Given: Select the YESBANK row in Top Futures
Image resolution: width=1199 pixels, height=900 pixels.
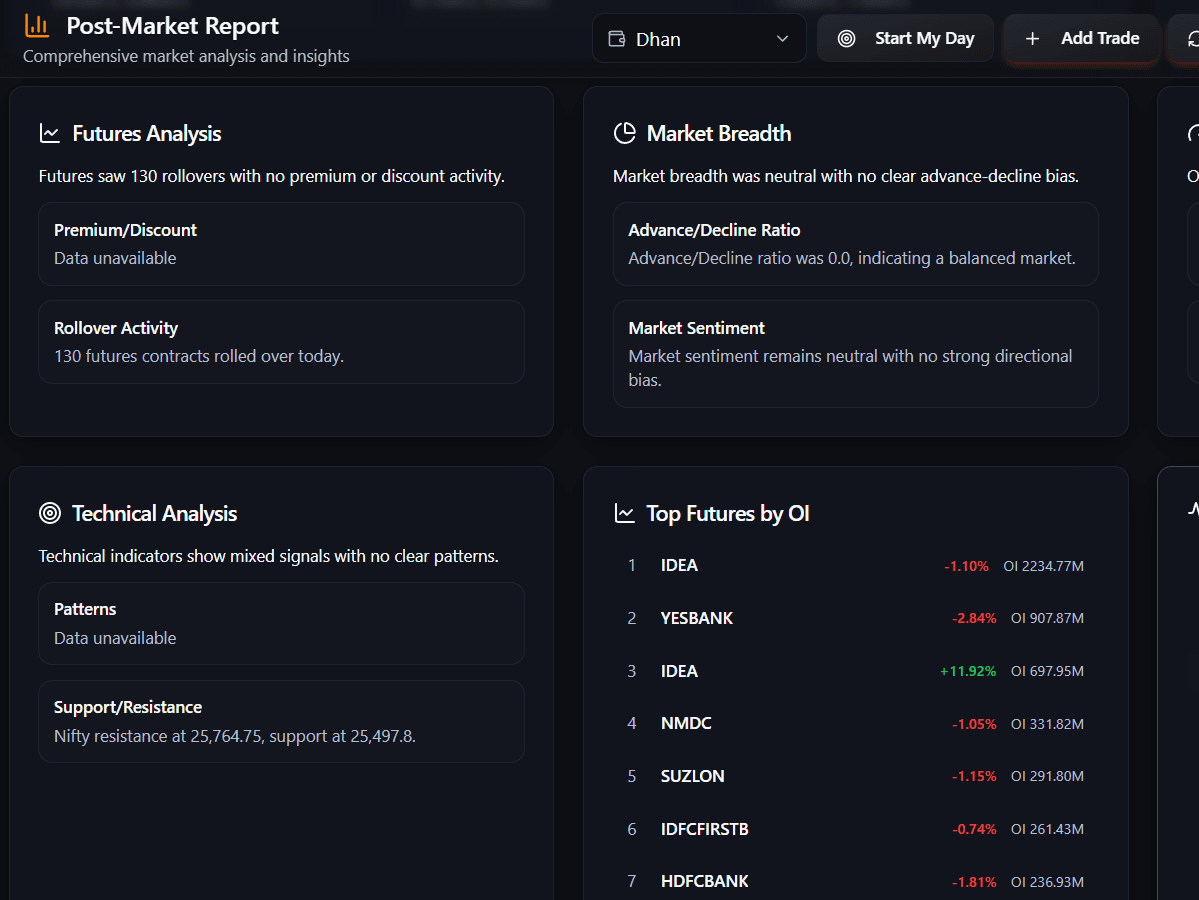Looking at the screenshot, I should [855, 618].
